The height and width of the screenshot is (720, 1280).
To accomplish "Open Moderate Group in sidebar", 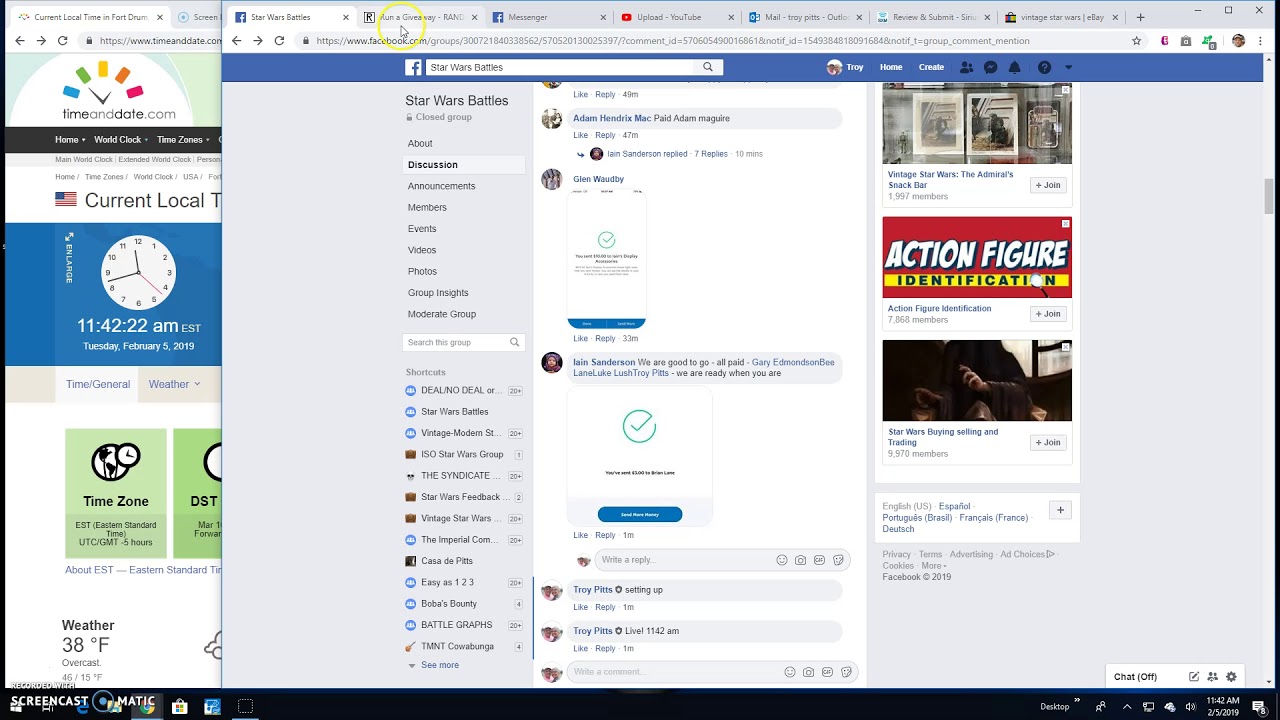I will point(442,314).
